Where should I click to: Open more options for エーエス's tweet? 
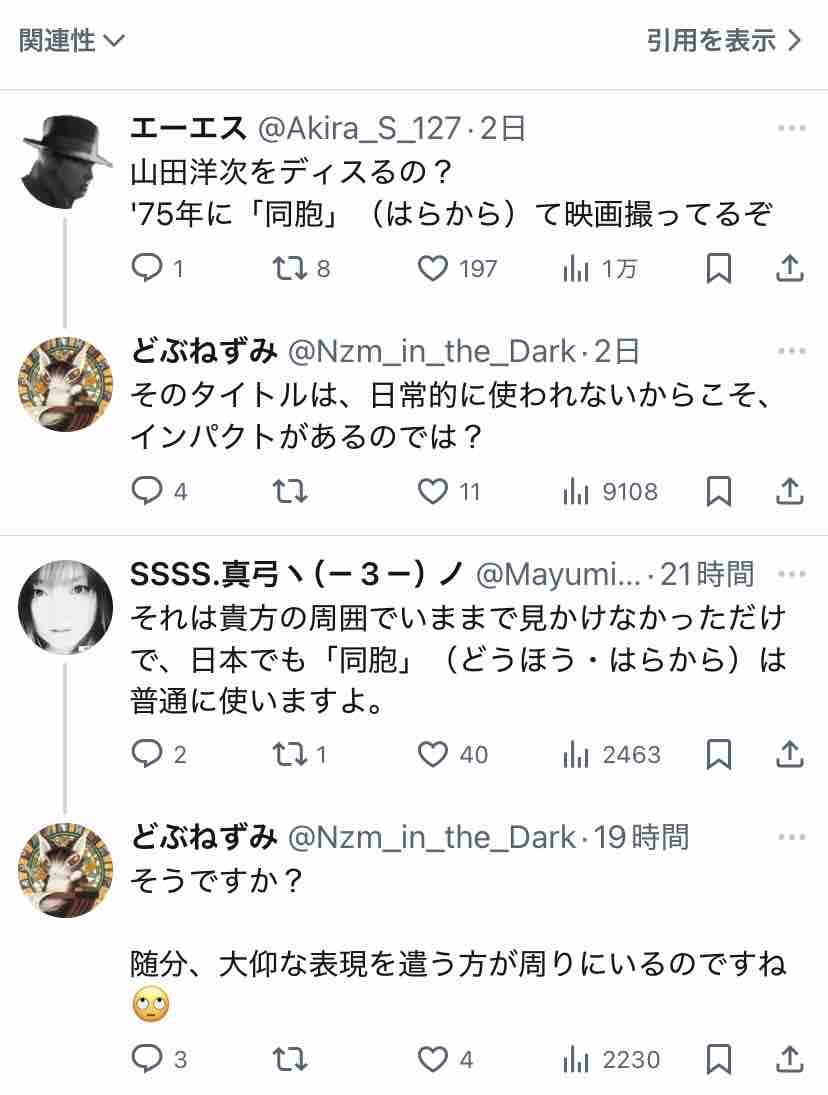(x=791, y=128)
